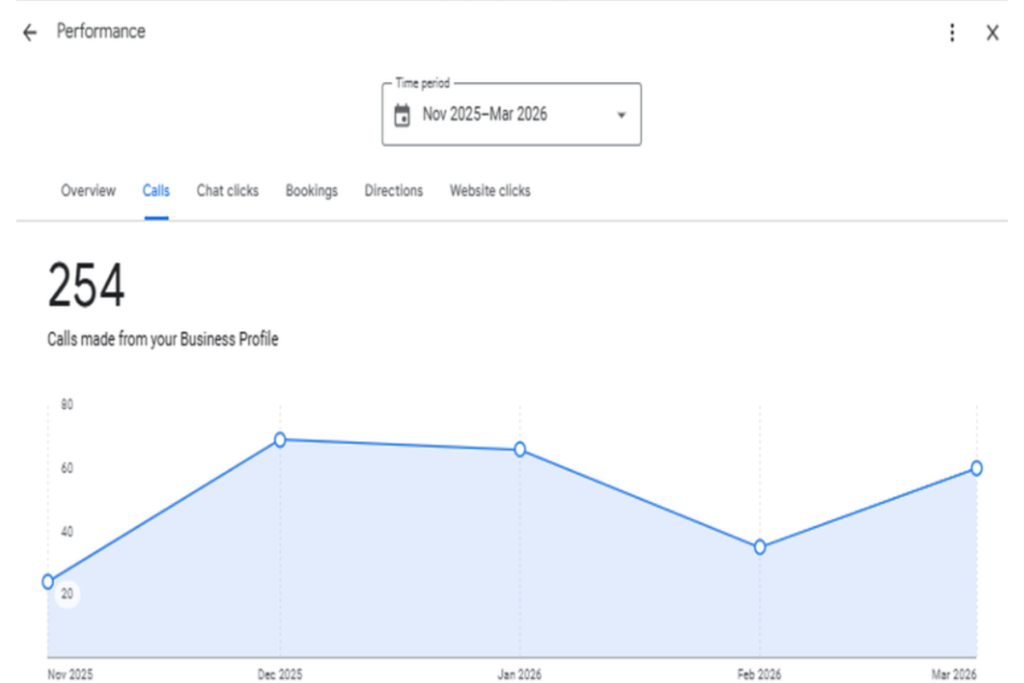Screen dimensions: 1024x683
Task: Click the 80 label on the y-axis
Action: (67, 405)
